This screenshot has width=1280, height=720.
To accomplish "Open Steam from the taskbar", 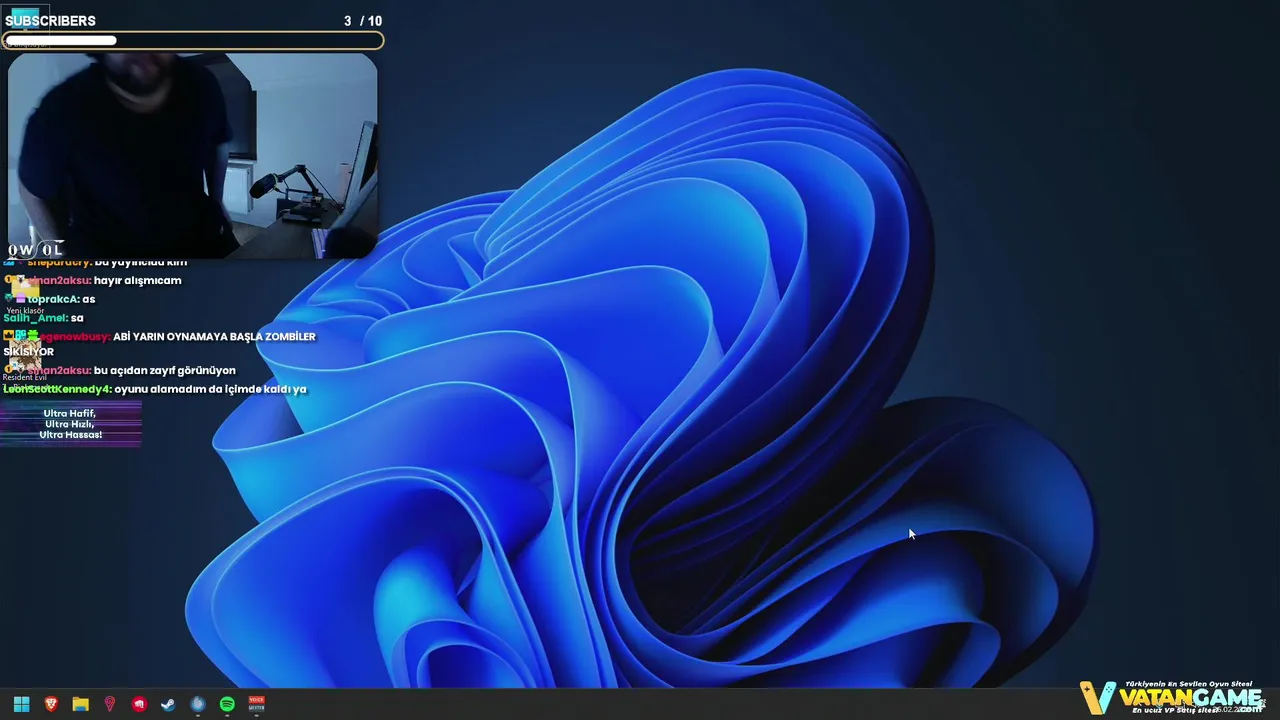I will click(x=168, y=704).
